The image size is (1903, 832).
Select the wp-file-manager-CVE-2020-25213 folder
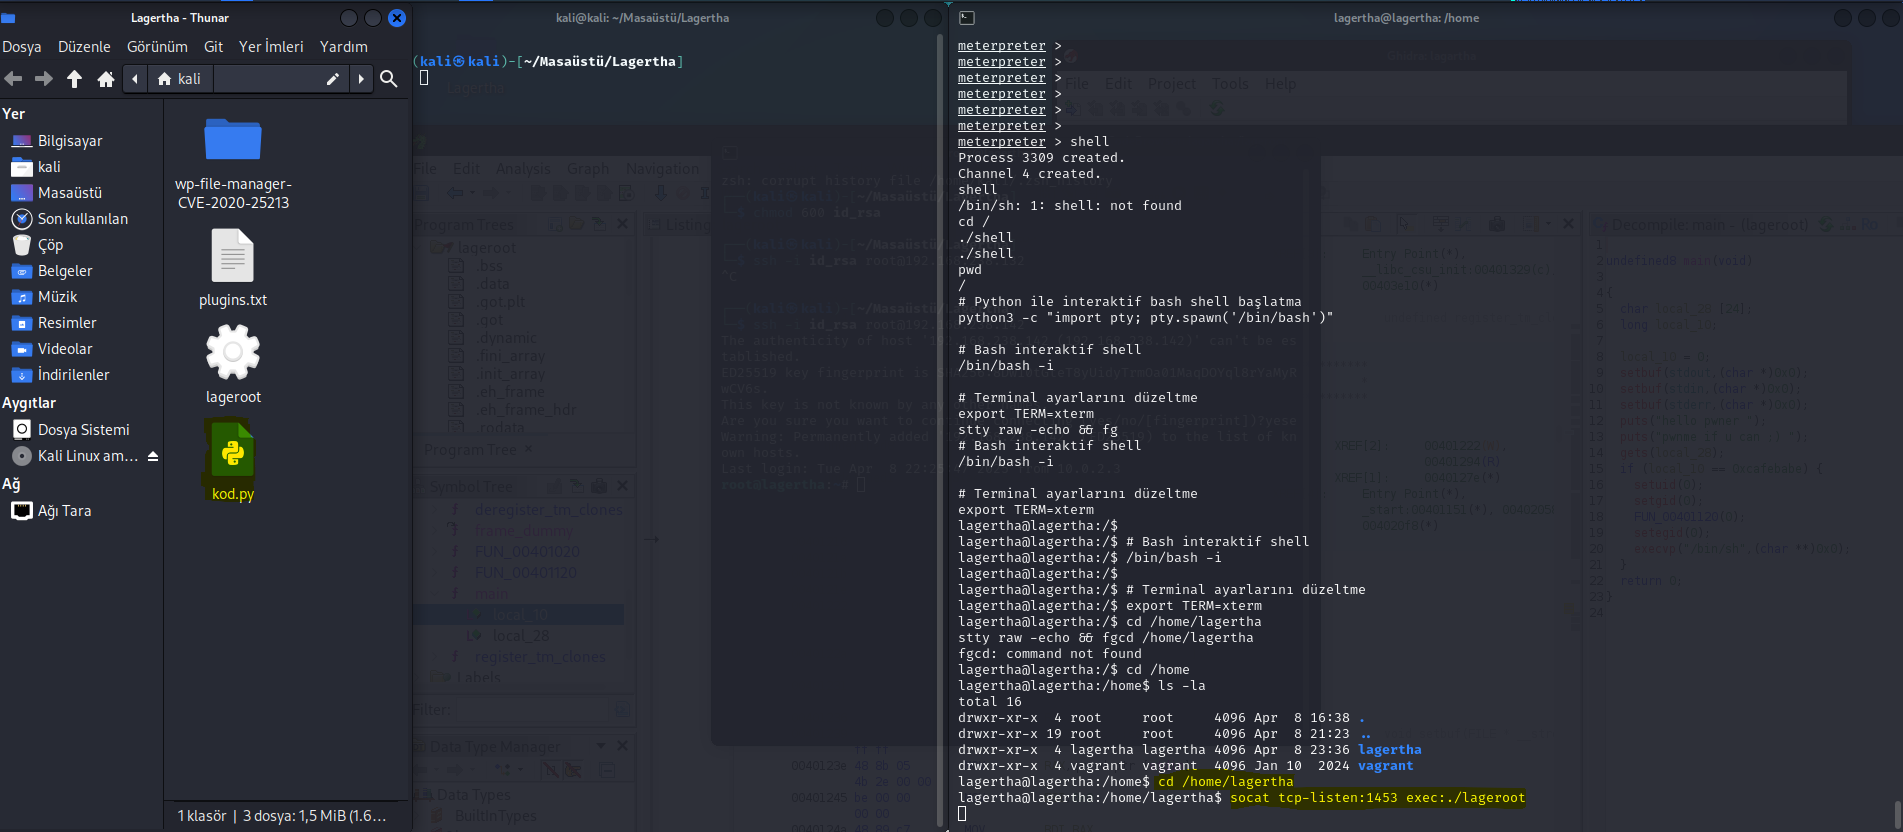(233, 163)
